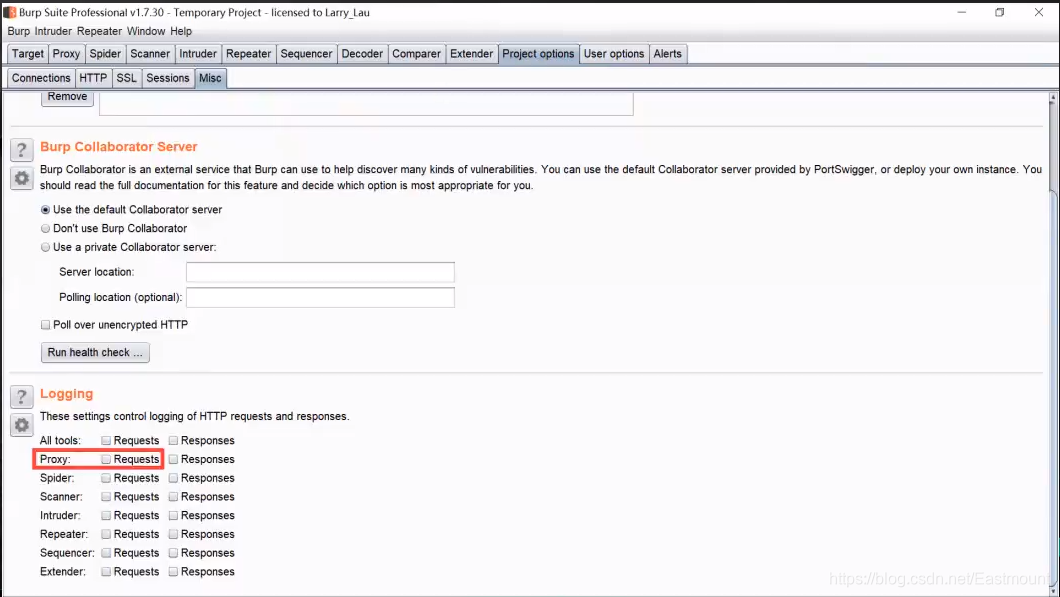Switch to the User options tab
Image resolution: width=1060 pixels, height=597 pixels.
click(x=614, y=54)
